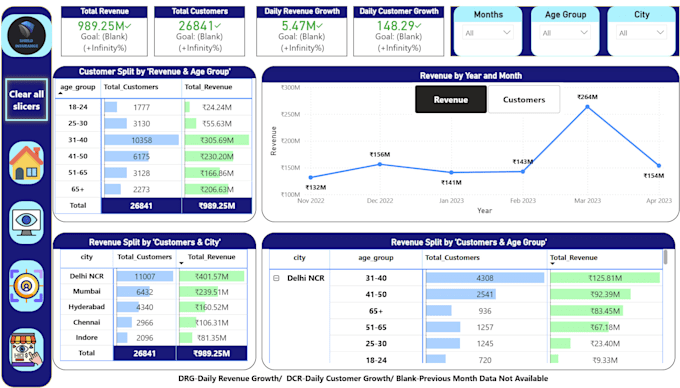Open the customer target focus icon
The image size is (680, 388).
point(26,286)
